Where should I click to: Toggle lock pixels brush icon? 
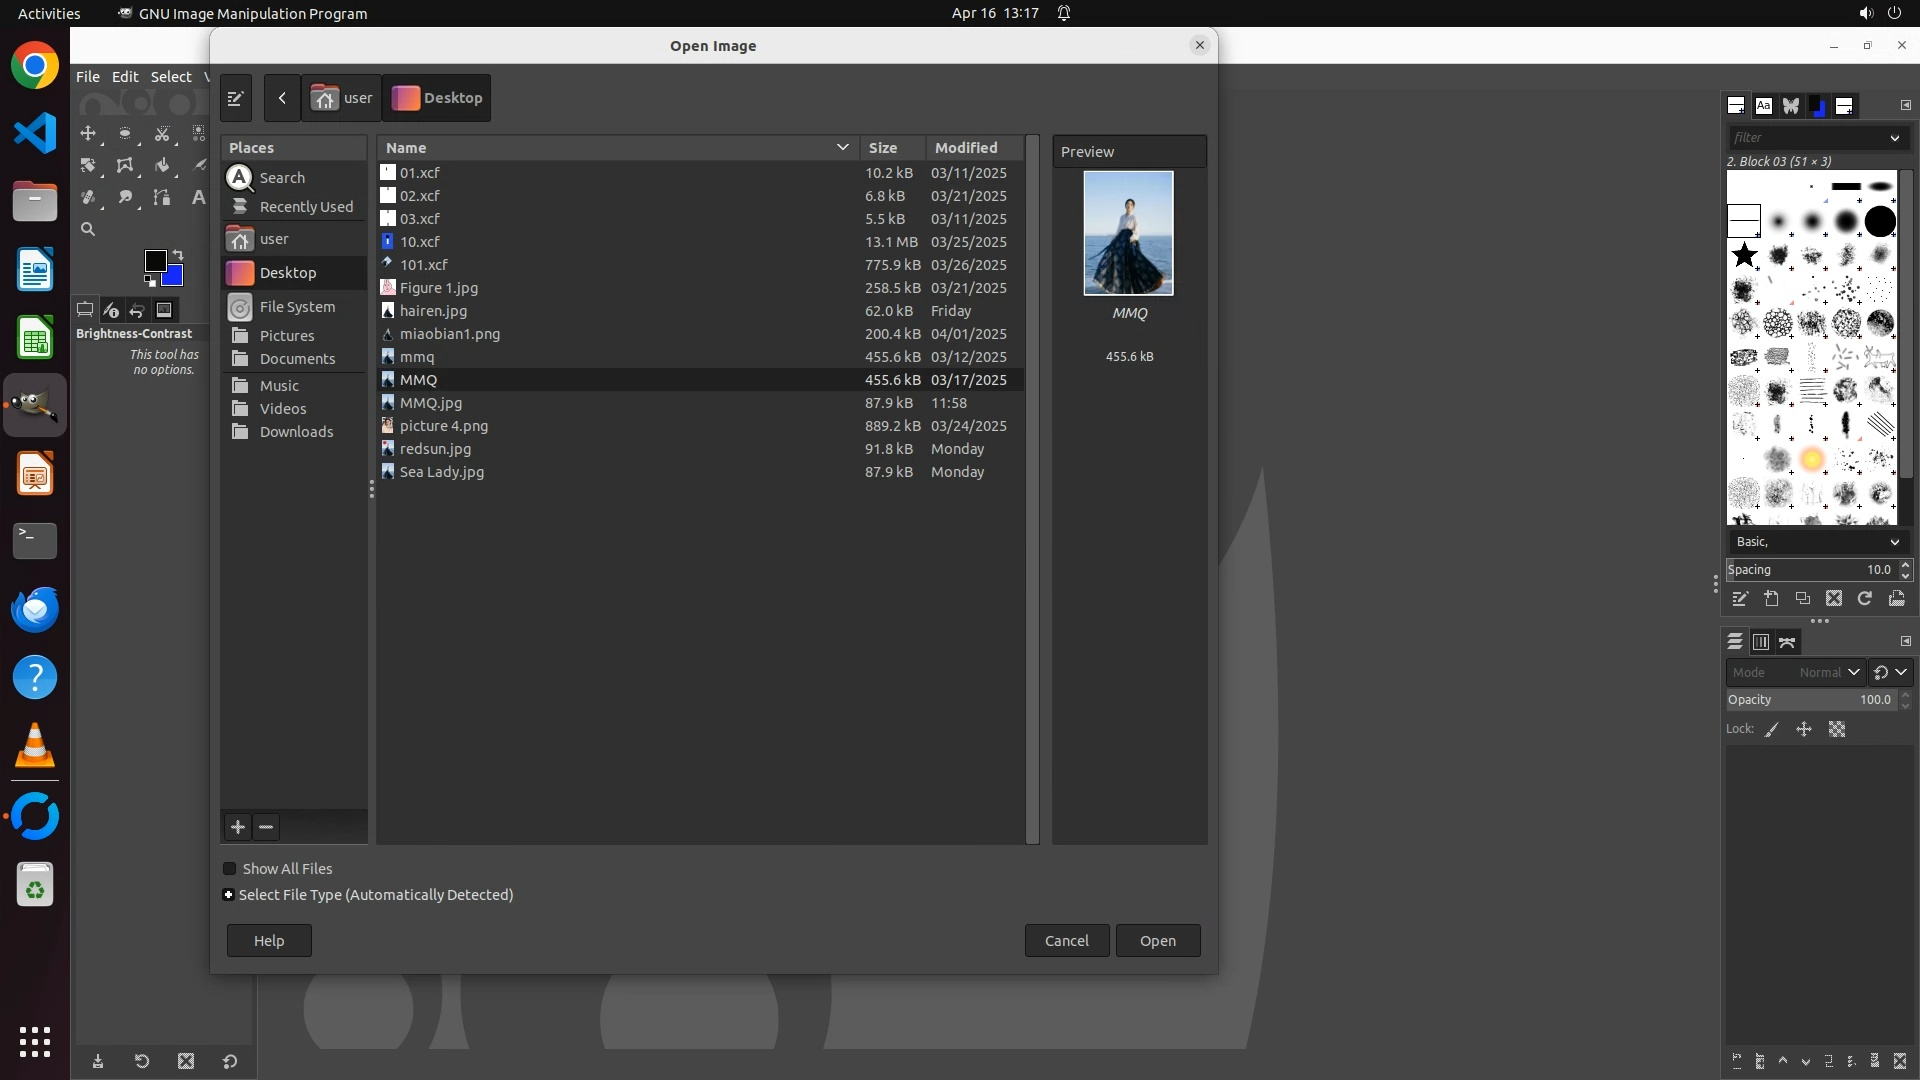pos(1772,730)
